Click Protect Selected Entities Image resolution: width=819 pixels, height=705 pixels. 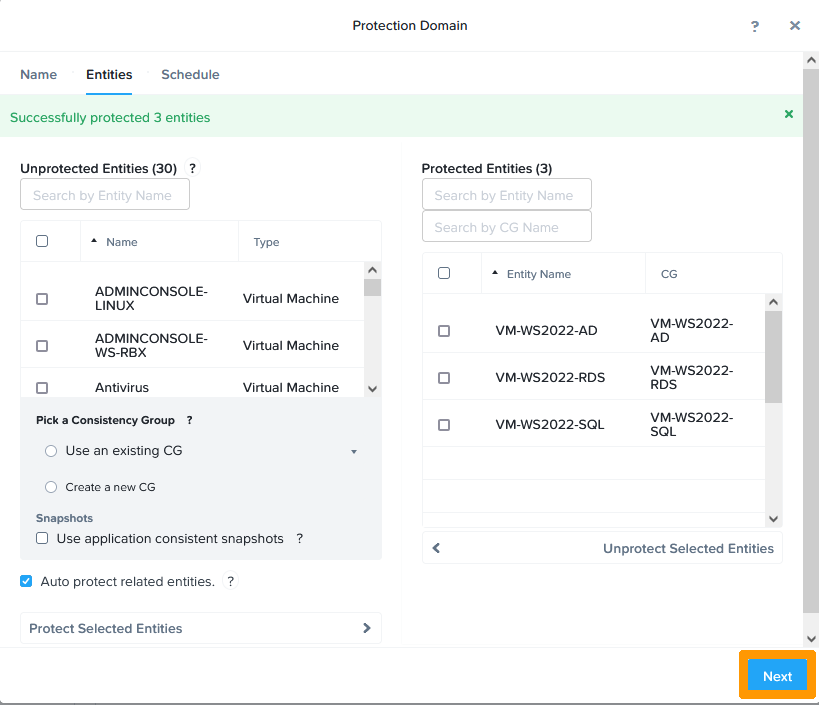[200, 628]
